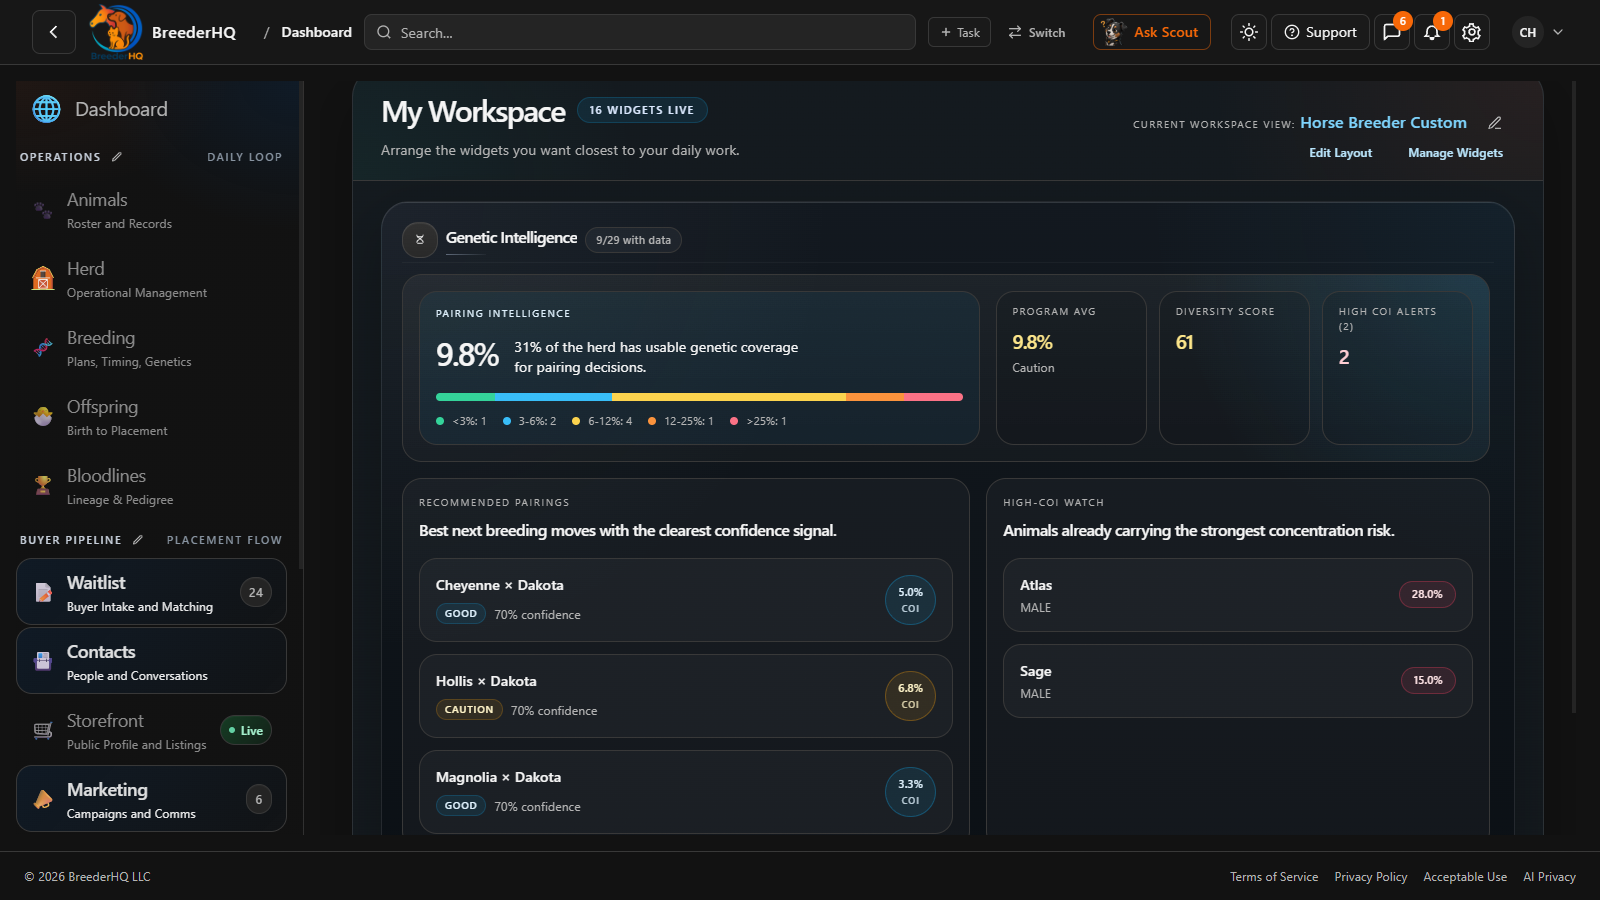1600x900 pixels.
Task: Click the Switch button
Action: tap(1037, 32)
